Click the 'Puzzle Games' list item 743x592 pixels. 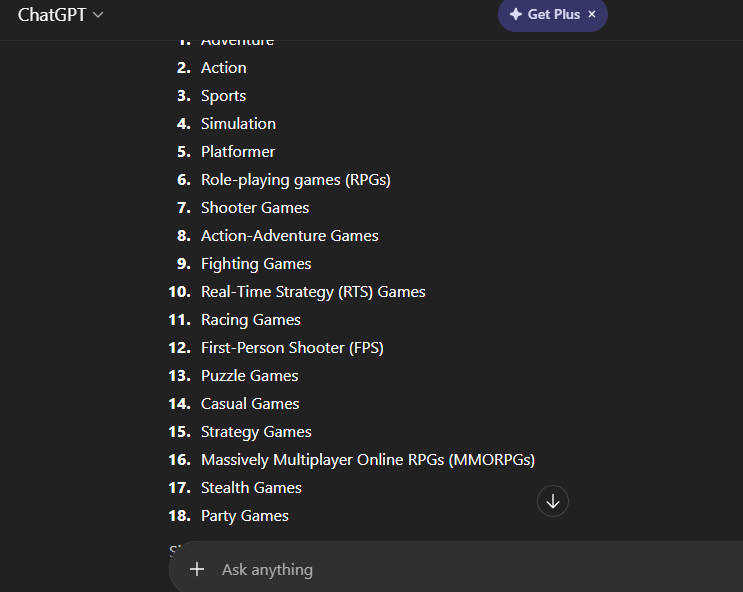click(x=250, y=376)
